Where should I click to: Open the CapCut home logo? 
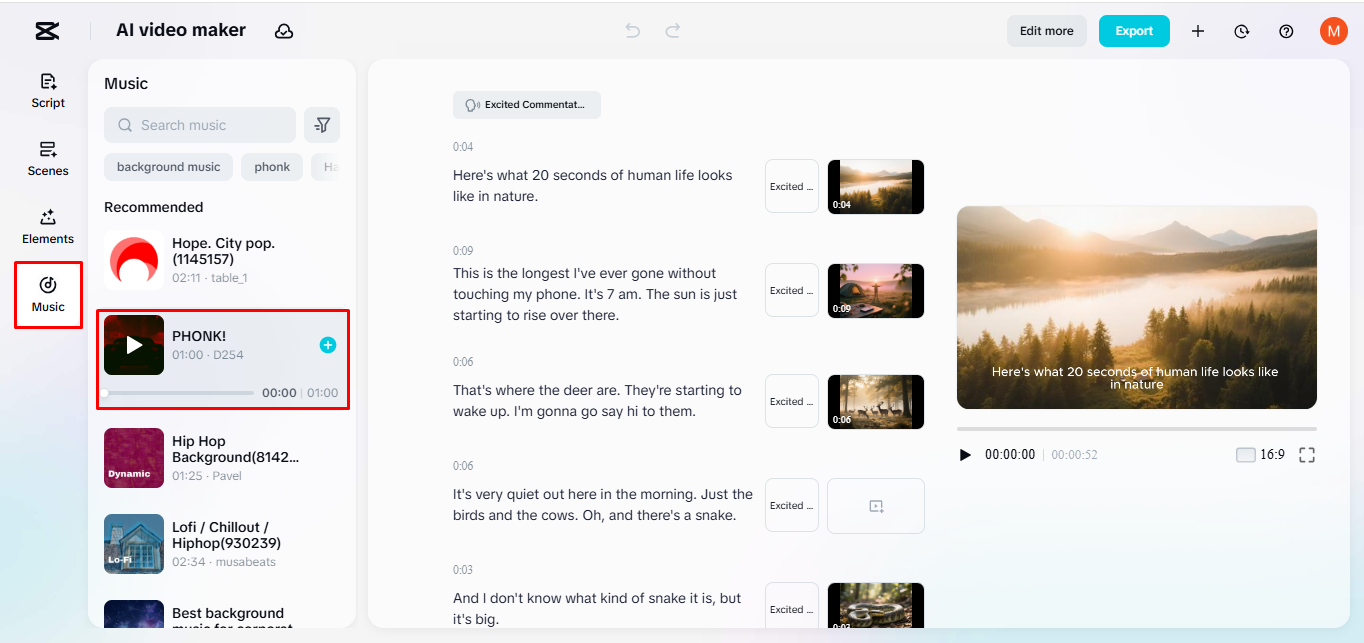(x=46, y=30)
